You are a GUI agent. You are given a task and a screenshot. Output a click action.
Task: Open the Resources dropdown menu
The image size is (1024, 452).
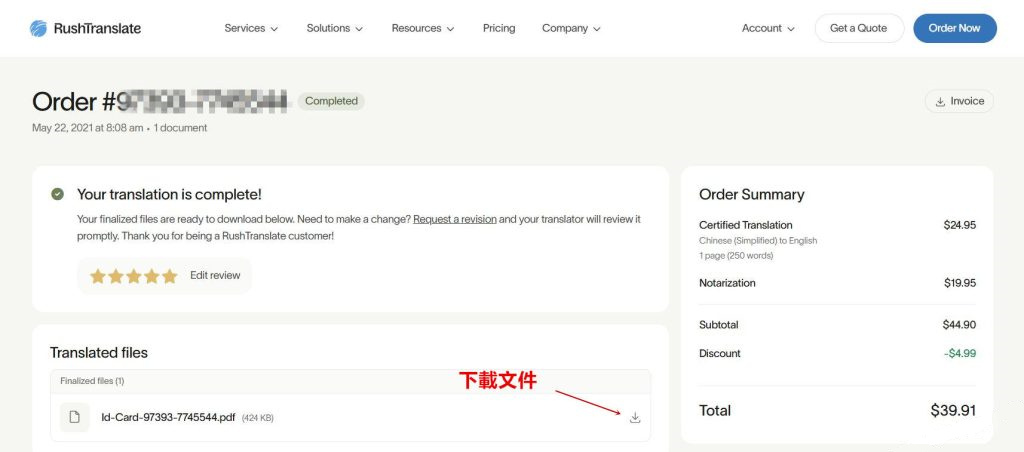[x=423, y=28]
